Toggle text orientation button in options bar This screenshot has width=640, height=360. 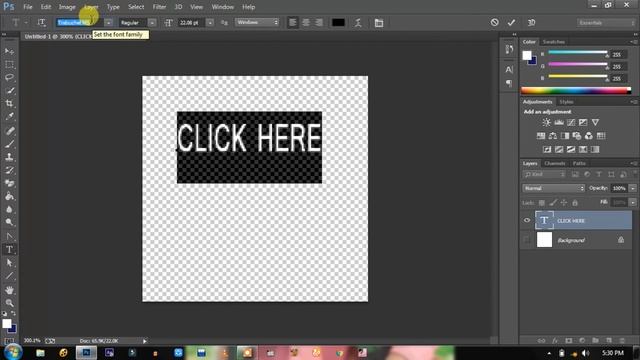click(41, 23)
